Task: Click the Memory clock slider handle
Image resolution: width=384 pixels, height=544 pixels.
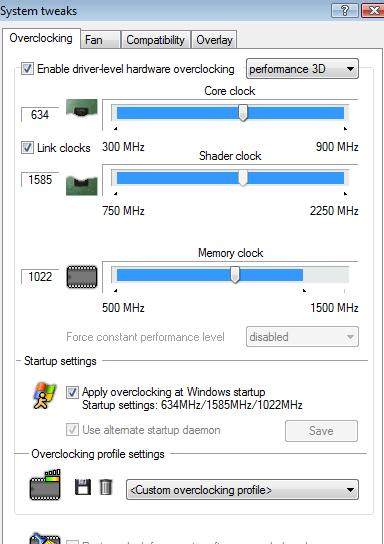Action: tap(235, 275)
